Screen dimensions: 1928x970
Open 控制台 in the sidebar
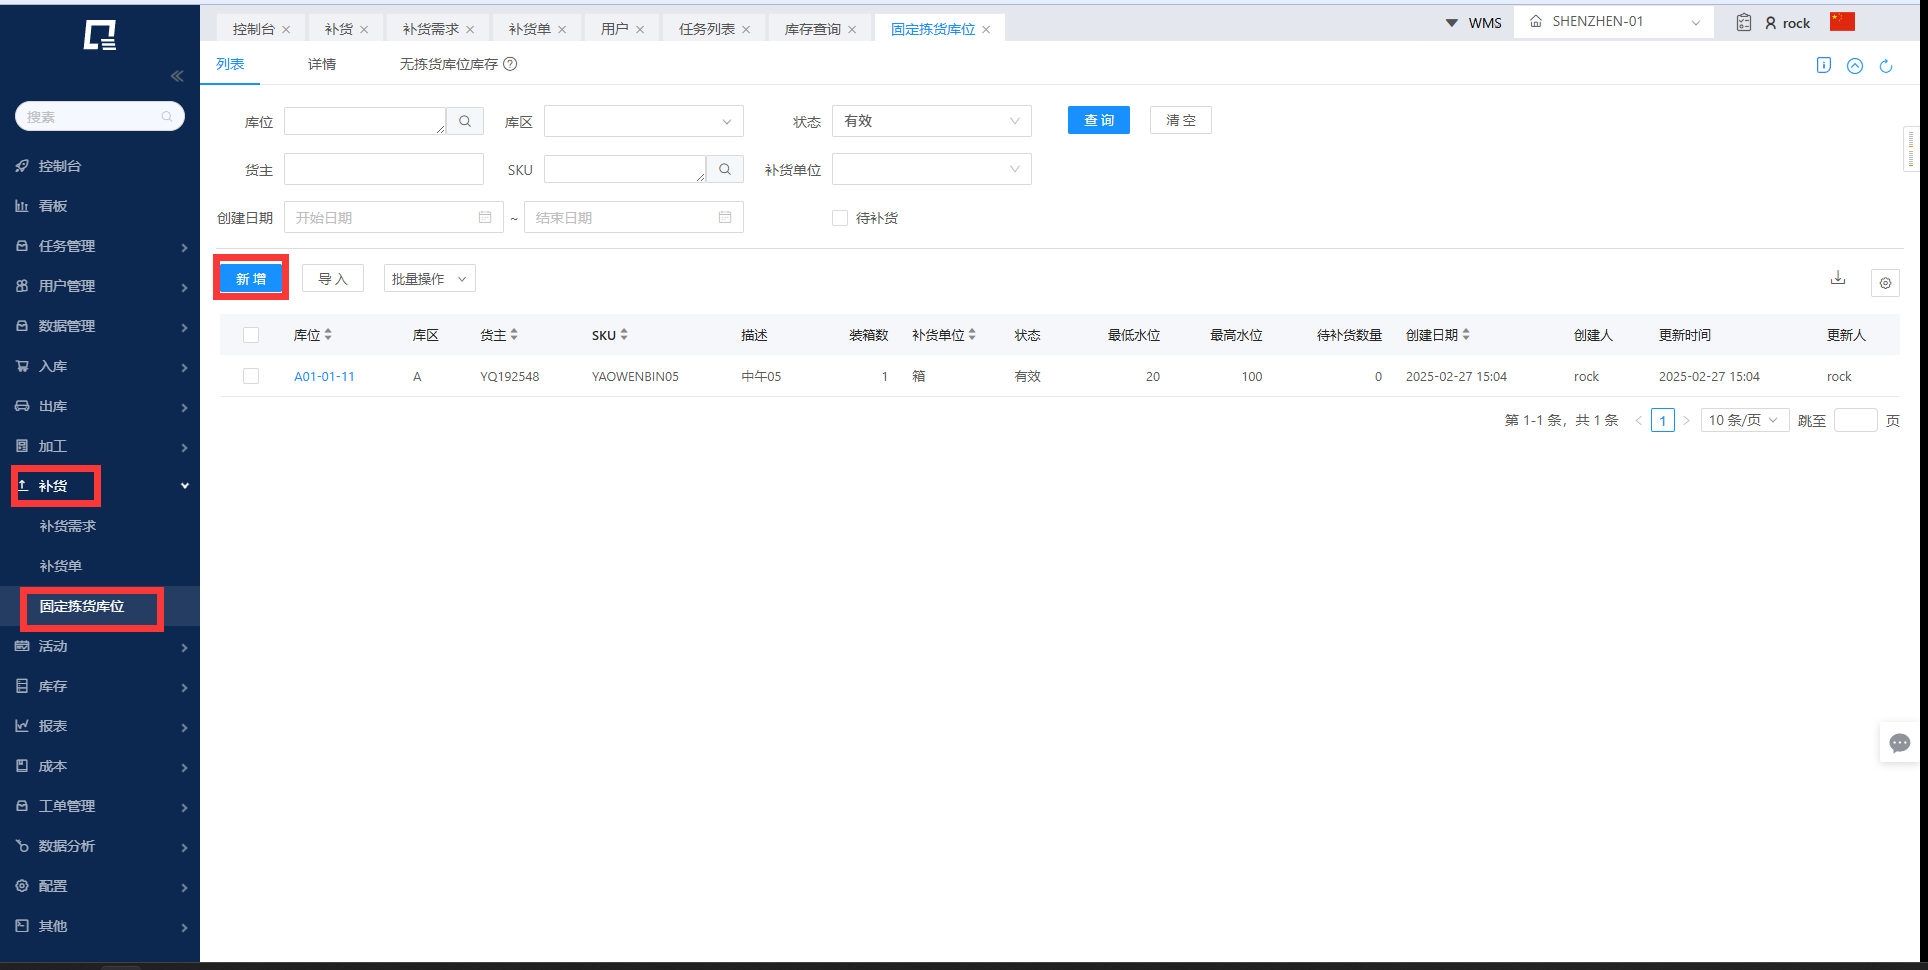pos(100,166)
